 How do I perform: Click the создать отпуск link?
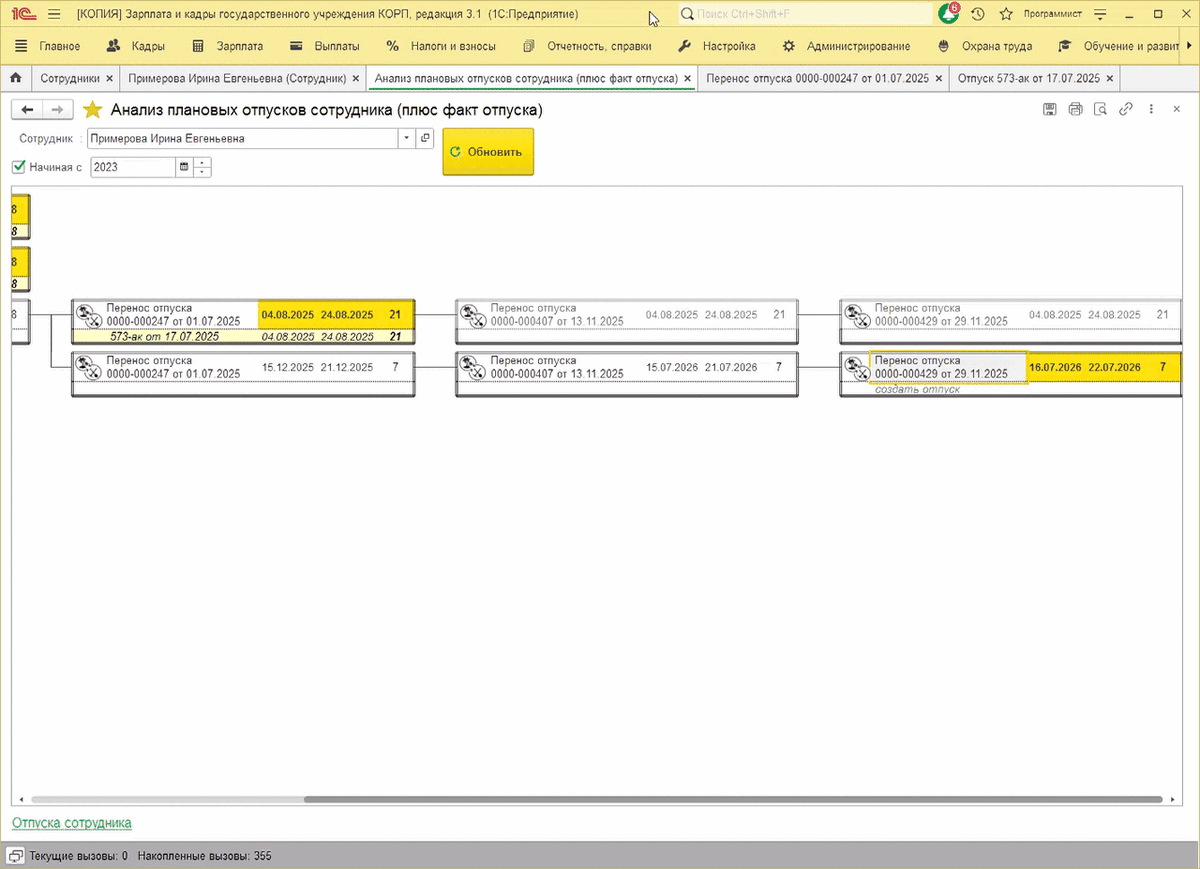coord(917,389)
